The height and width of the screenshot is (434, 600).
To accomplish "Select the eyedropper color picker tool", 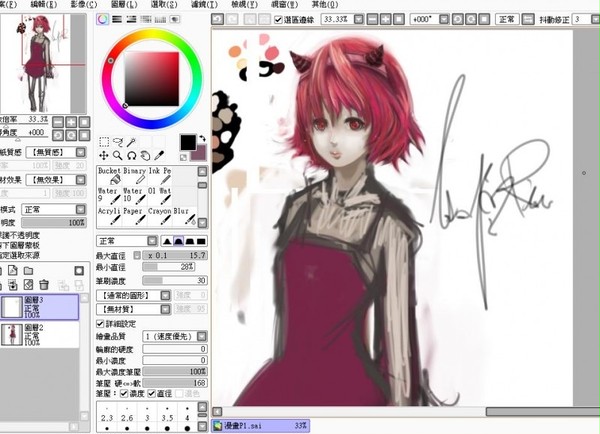I will 159,155.
